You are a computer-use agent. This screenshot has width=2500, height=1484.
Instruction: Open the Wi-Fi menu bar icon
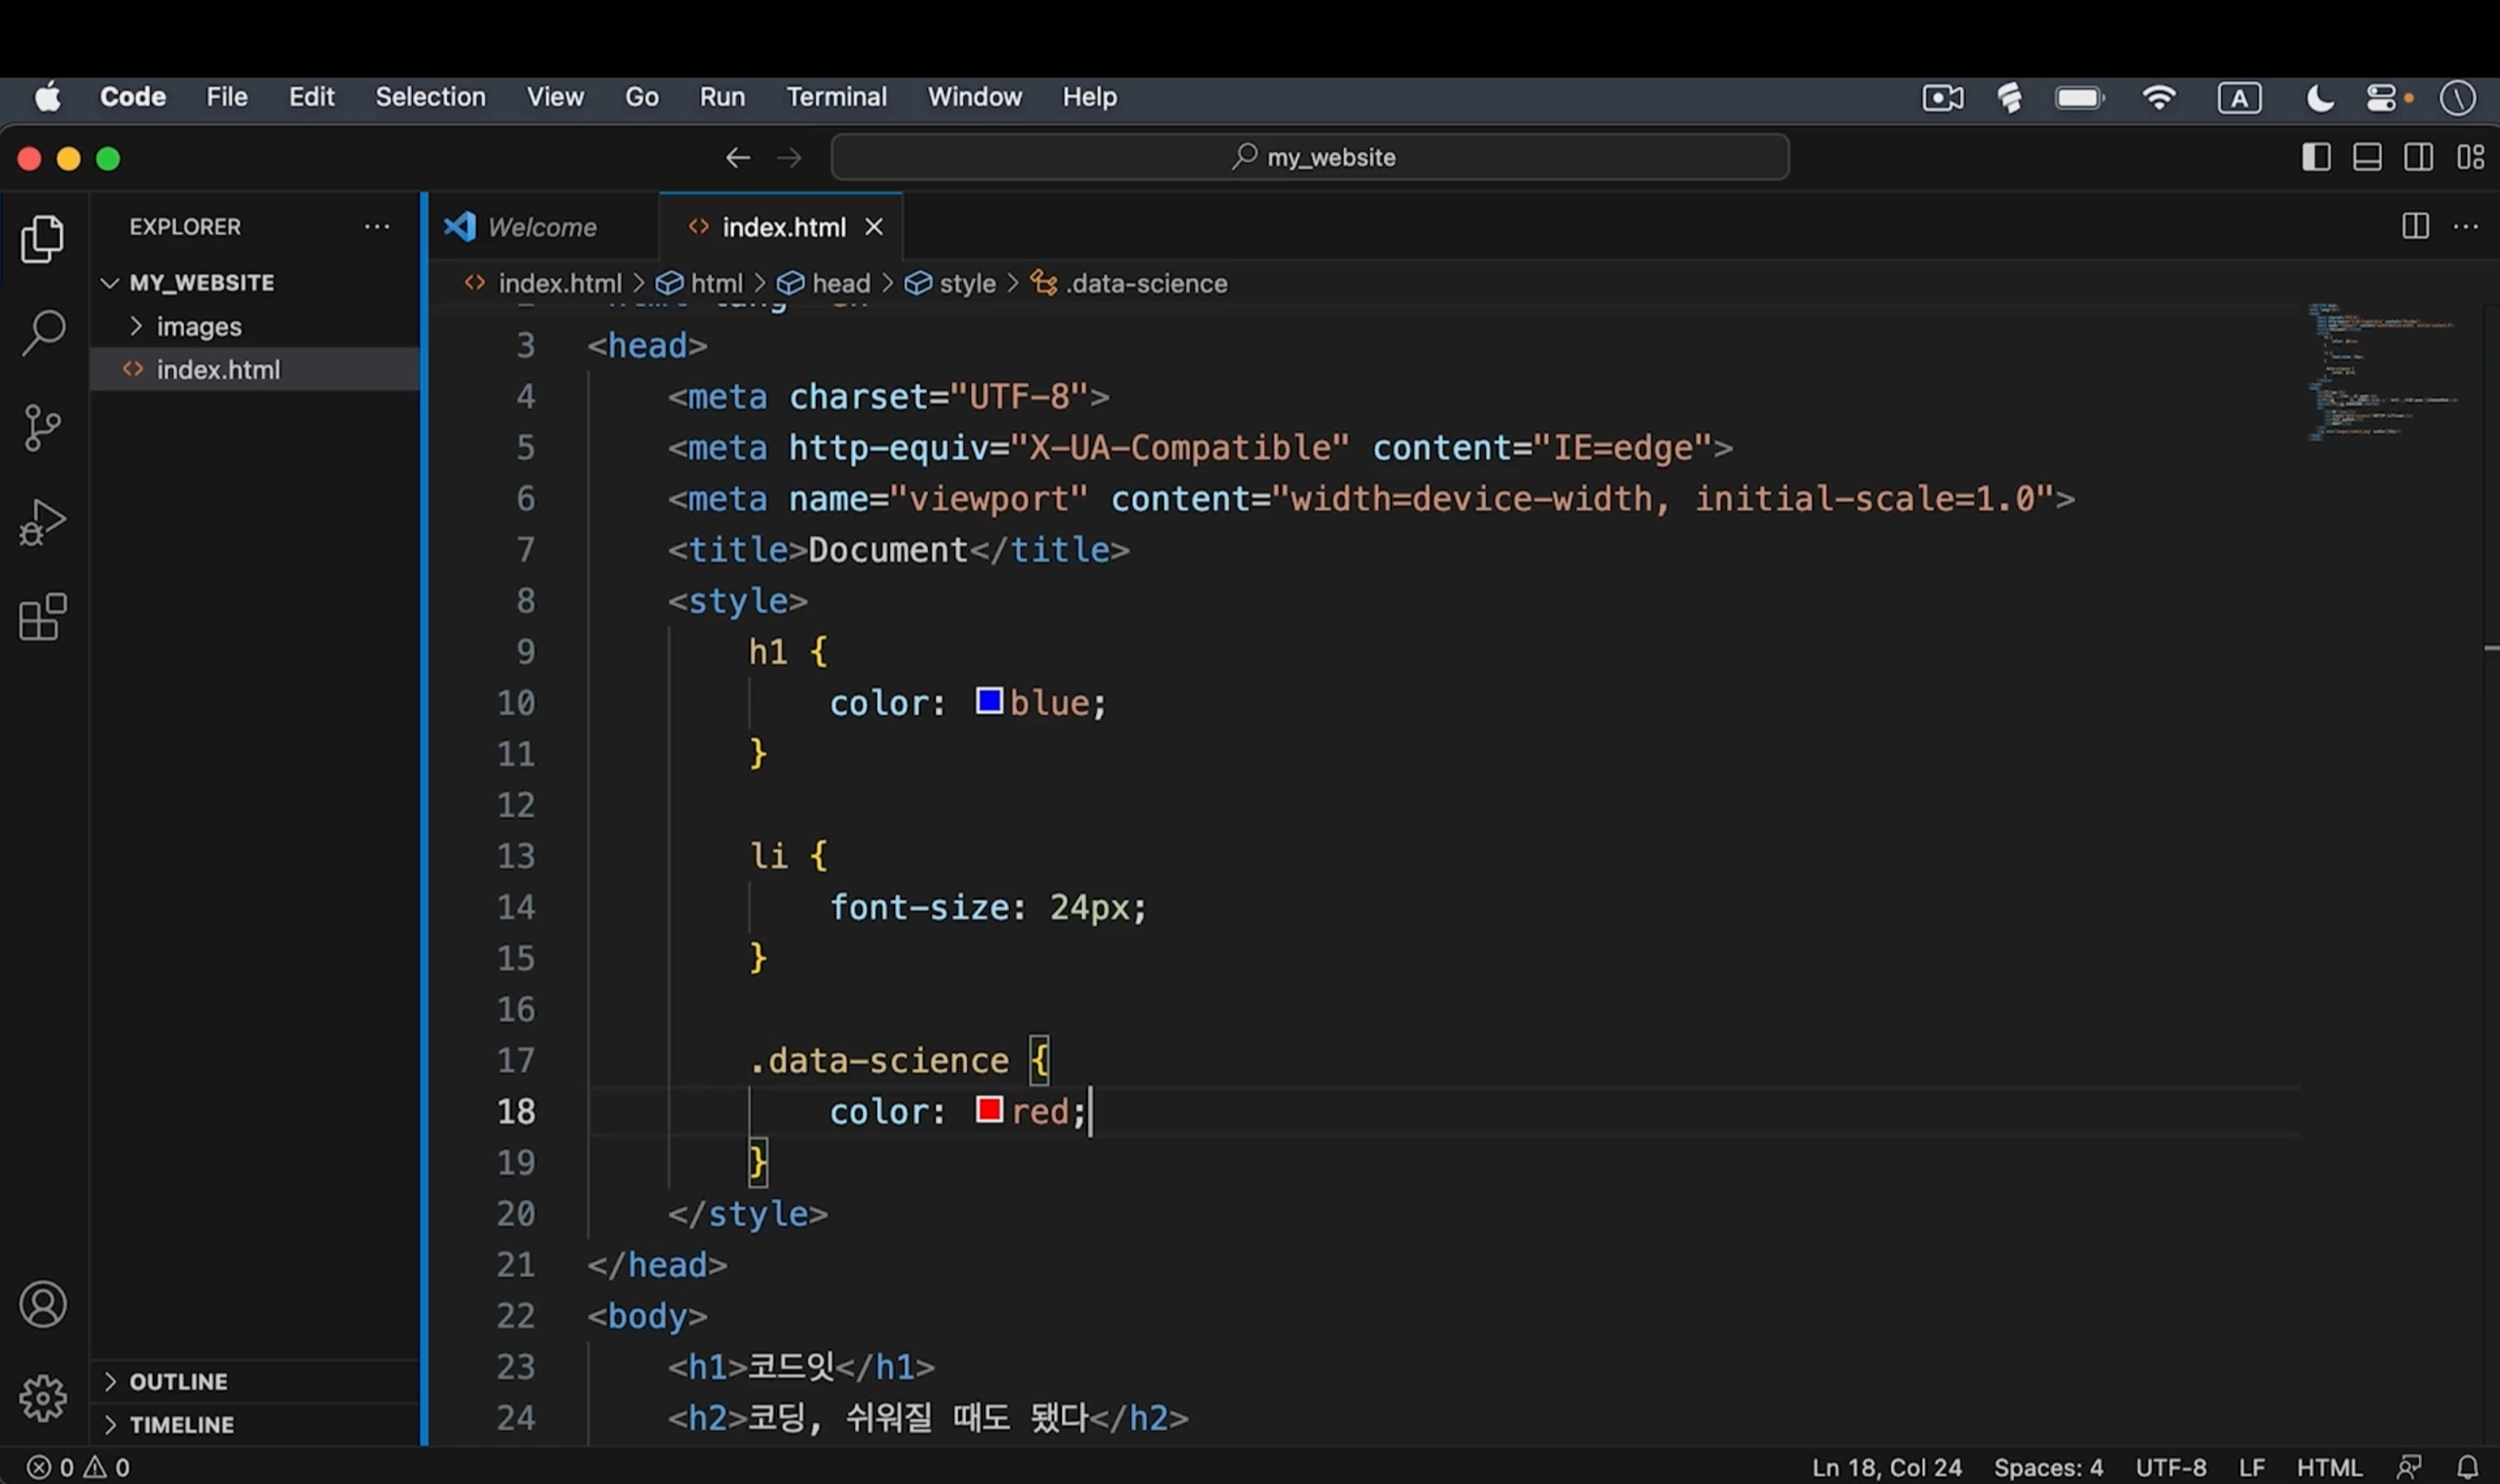pos(2159,97)
